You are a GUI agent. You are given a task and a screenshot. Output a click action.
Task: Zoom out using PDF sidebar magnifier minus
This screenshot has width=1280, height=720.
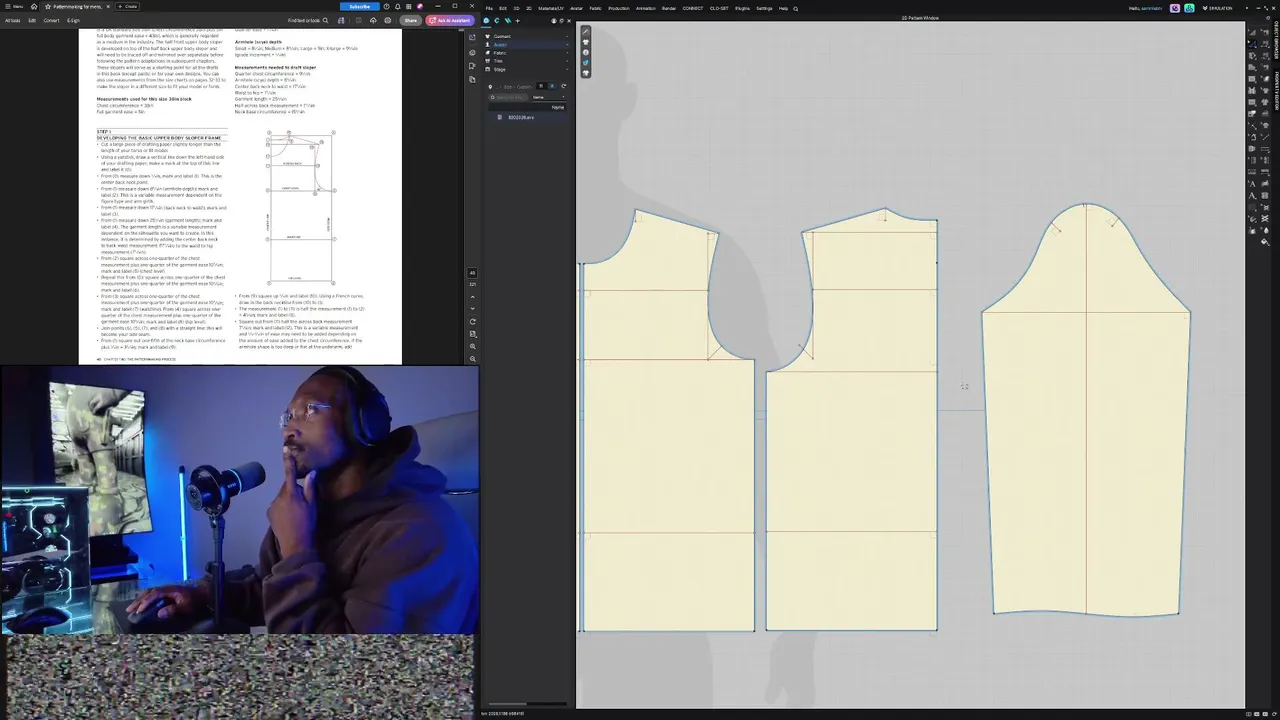point(472,358)
